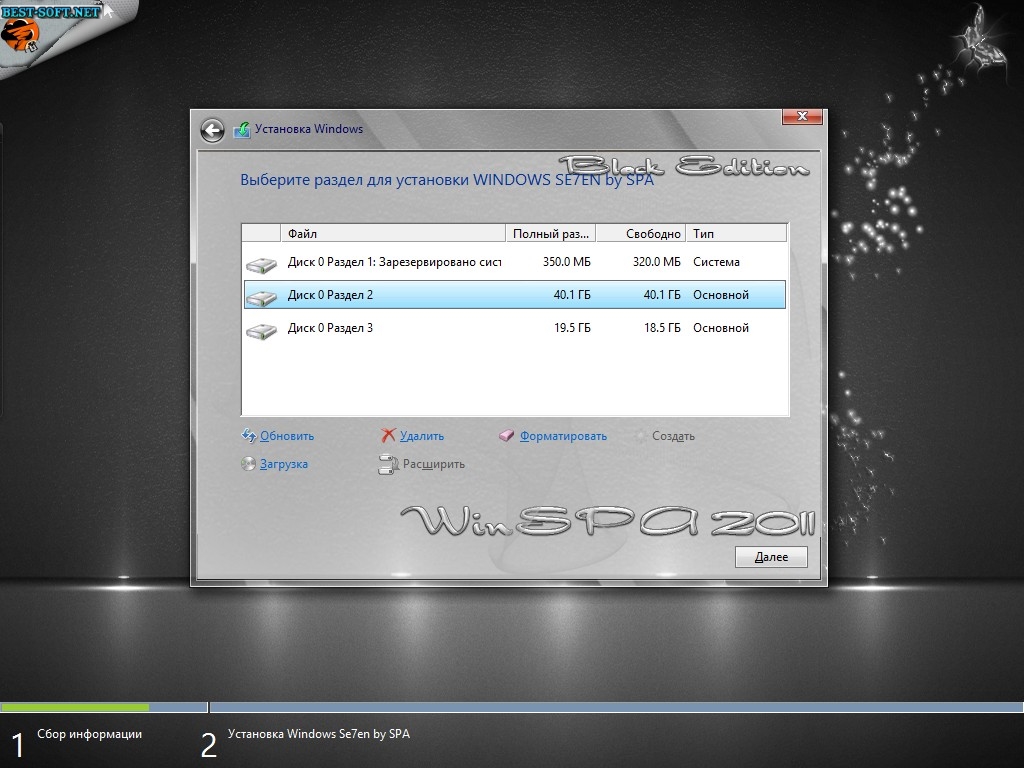Click the 18.5 ГБ free space cell
The image size is (1024, 768).
(662, 328)
